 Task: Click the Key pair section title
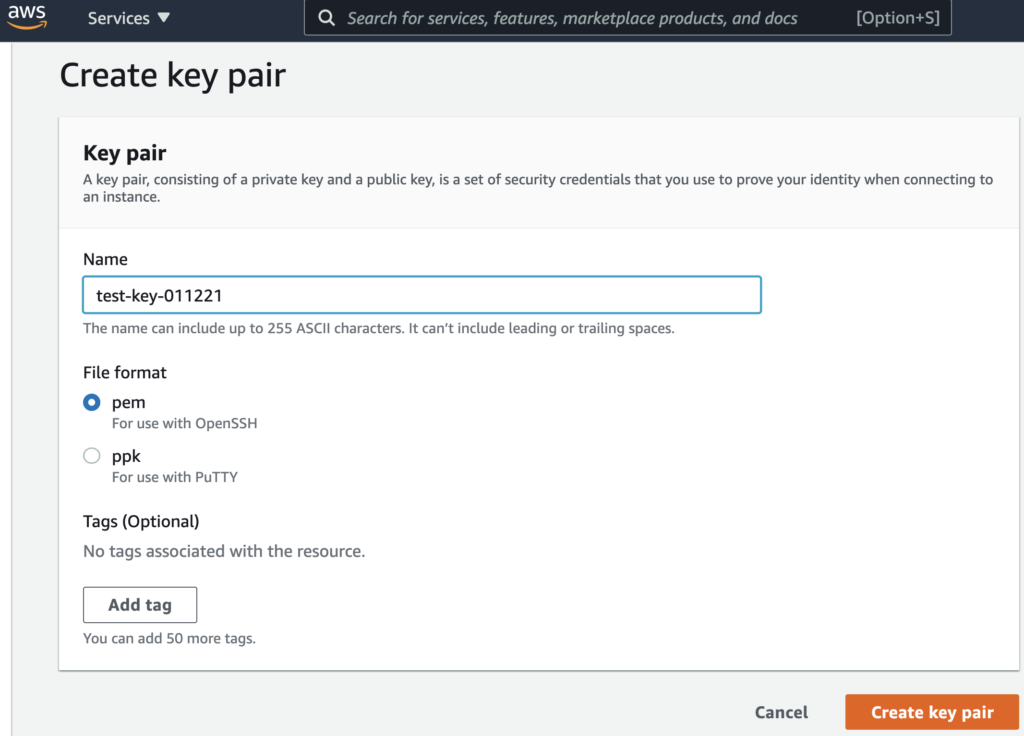pos(124,153)
